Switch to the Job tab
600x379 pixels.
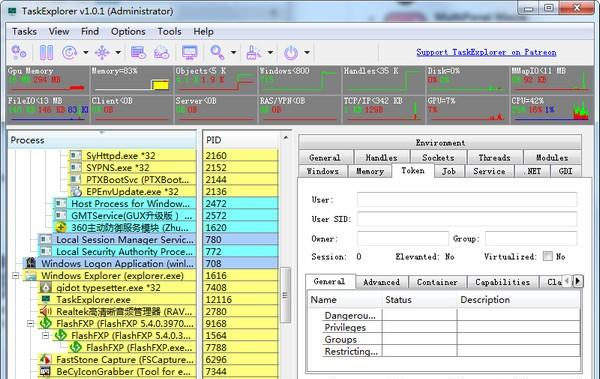[x=449, y=171]
